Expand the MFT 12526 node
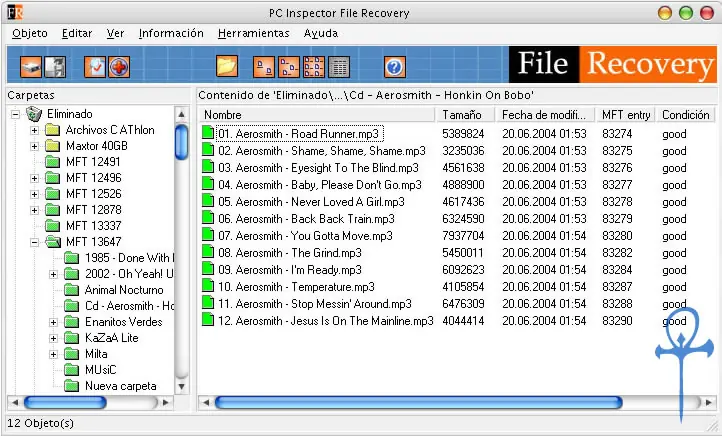722x436 pixels. (35, 194)
